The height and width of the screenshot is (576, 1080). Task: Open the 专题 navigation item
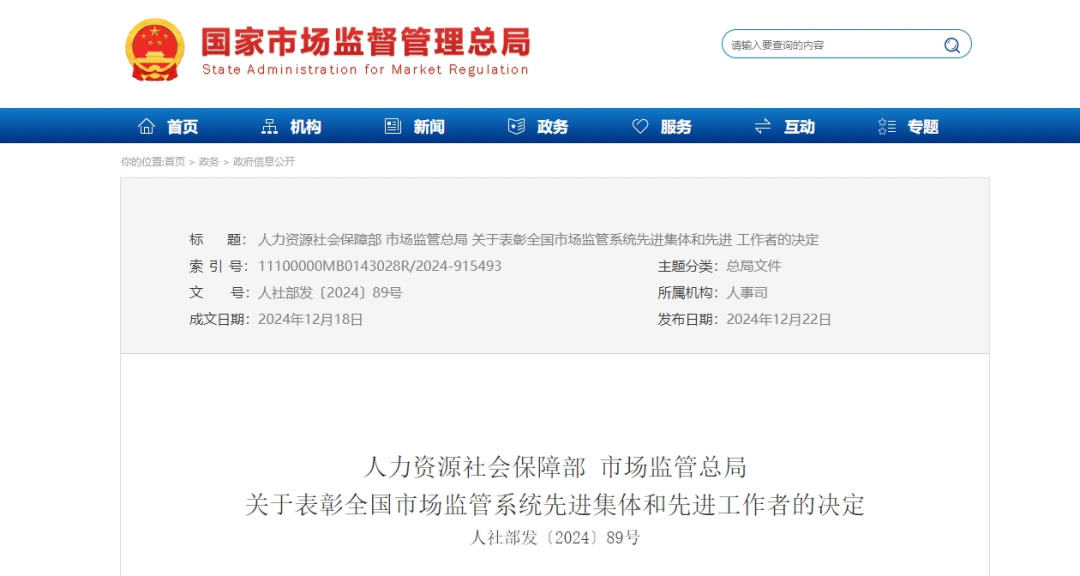pos(923,127)
